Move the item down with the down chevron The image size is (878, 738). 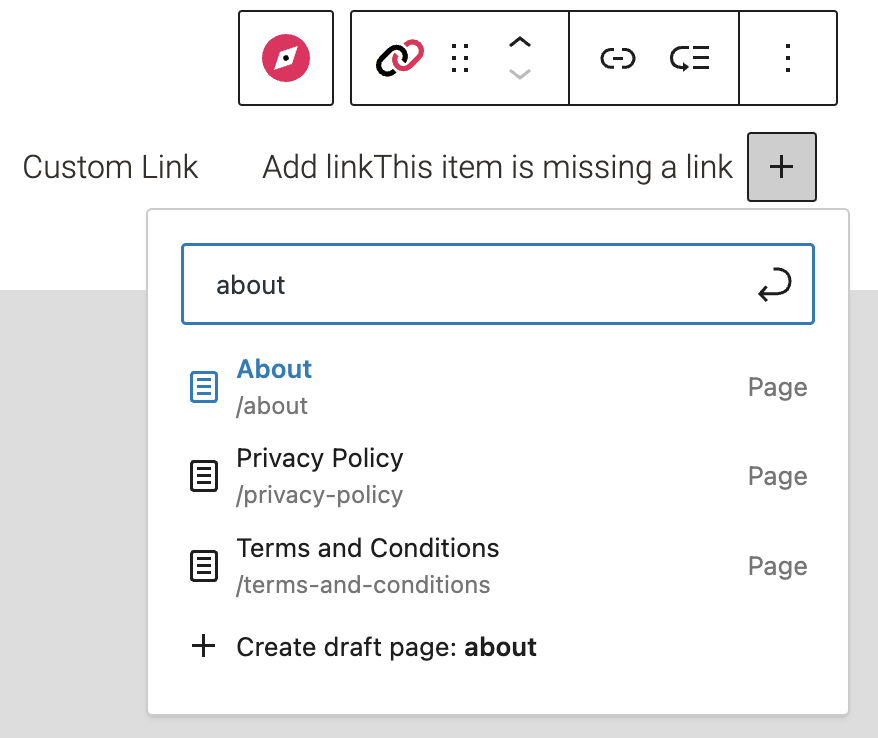(x=520, y=74)
